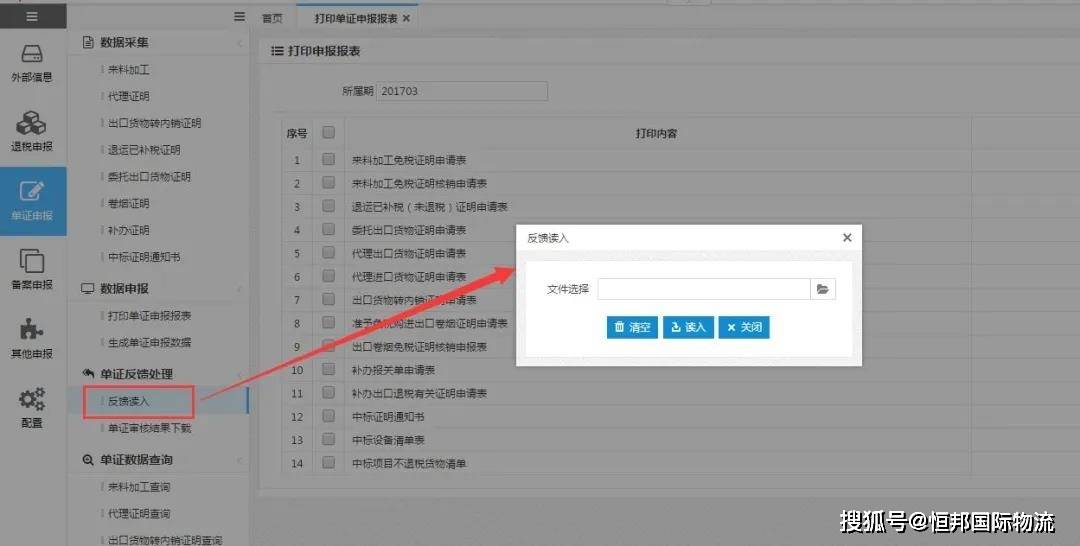Screen dimensions: 1080x546
Task: Click the 读入 button
Action: 689,327
